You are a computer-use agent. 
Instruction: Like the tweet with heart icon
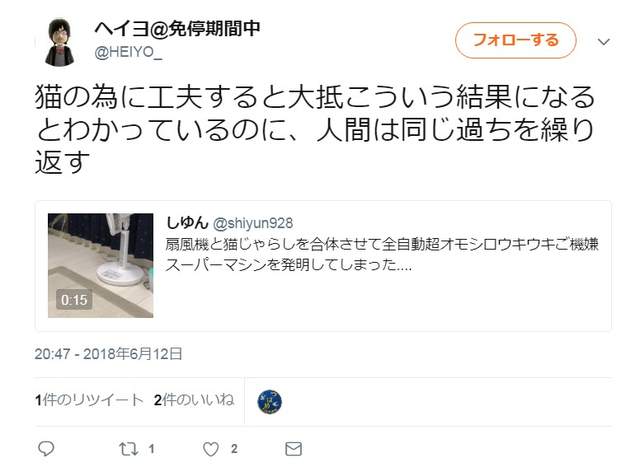[x=211, y=449]
